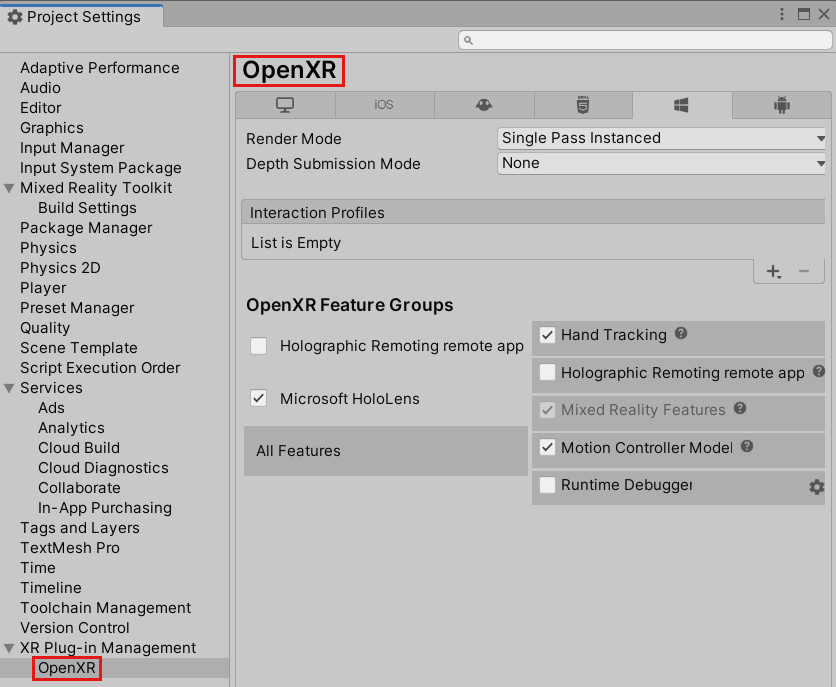
Task: Open help for Holographic Remoting feature
Action: (x=818, y=371)
